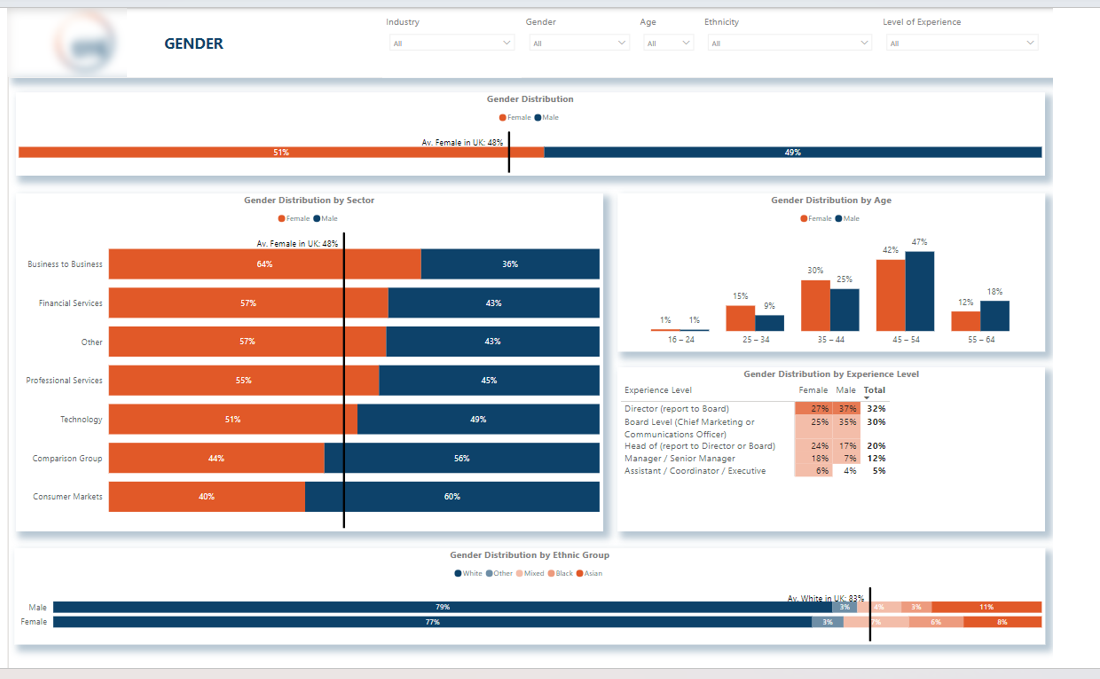The height and width of the screenshot is (679, 1100).
Task: Expand the Ethnicity slicer dropdown
Action: pyautogui.click(x=789, y=43)
